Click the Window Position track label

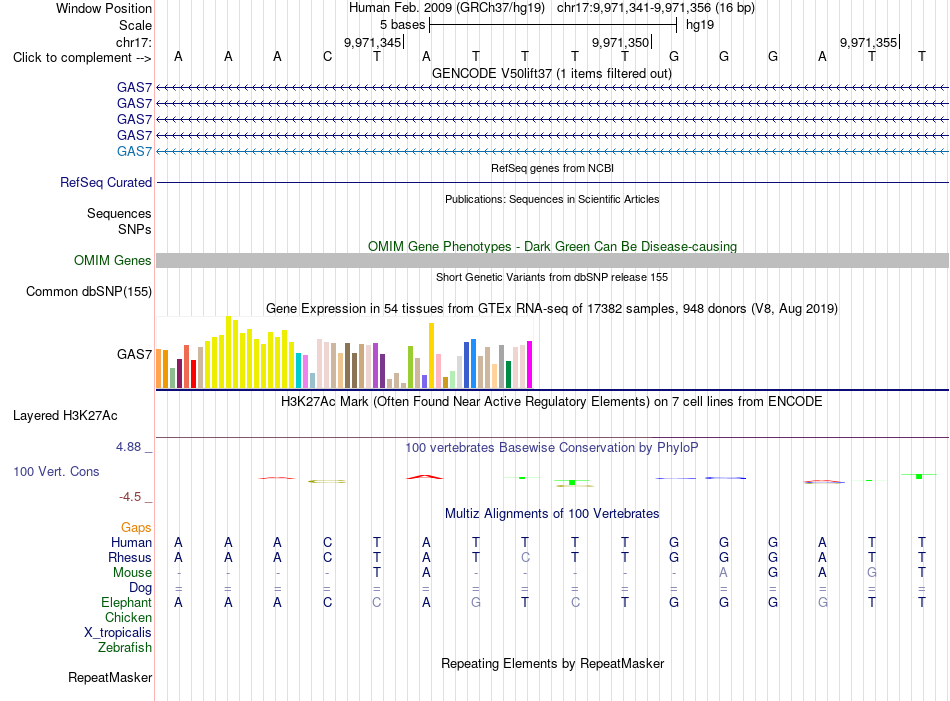[x=104, y=8]
